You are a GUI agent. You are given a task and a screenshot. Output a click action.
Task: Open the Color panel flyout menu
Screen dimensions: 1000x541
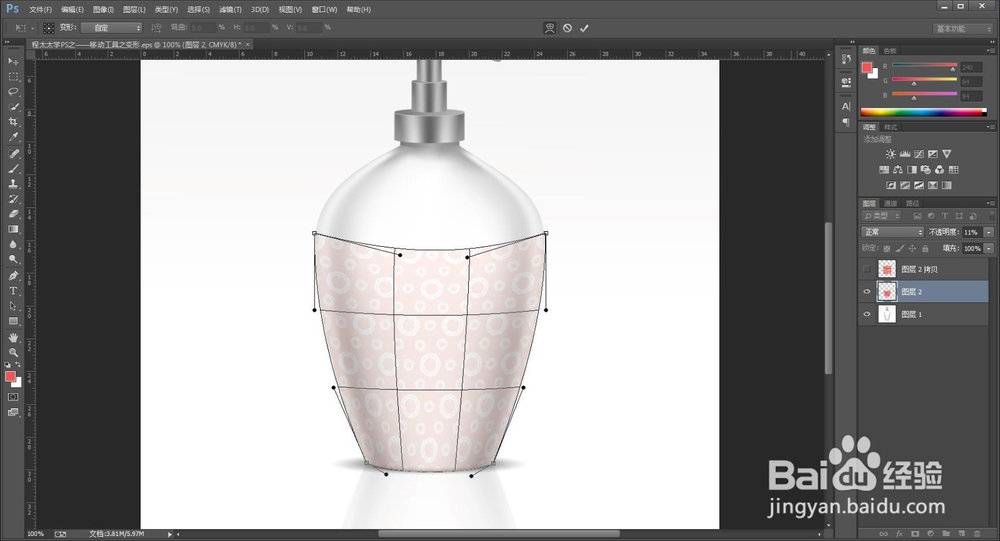click(x=991, y=50)
